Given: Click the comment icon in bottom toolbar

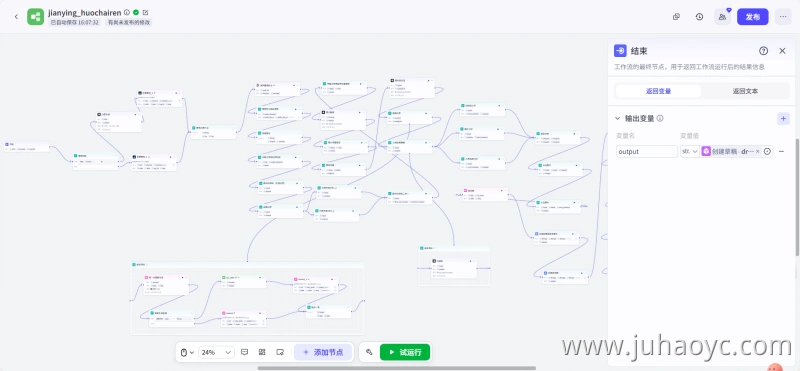Looking at the screenshot, I should 244,352.
